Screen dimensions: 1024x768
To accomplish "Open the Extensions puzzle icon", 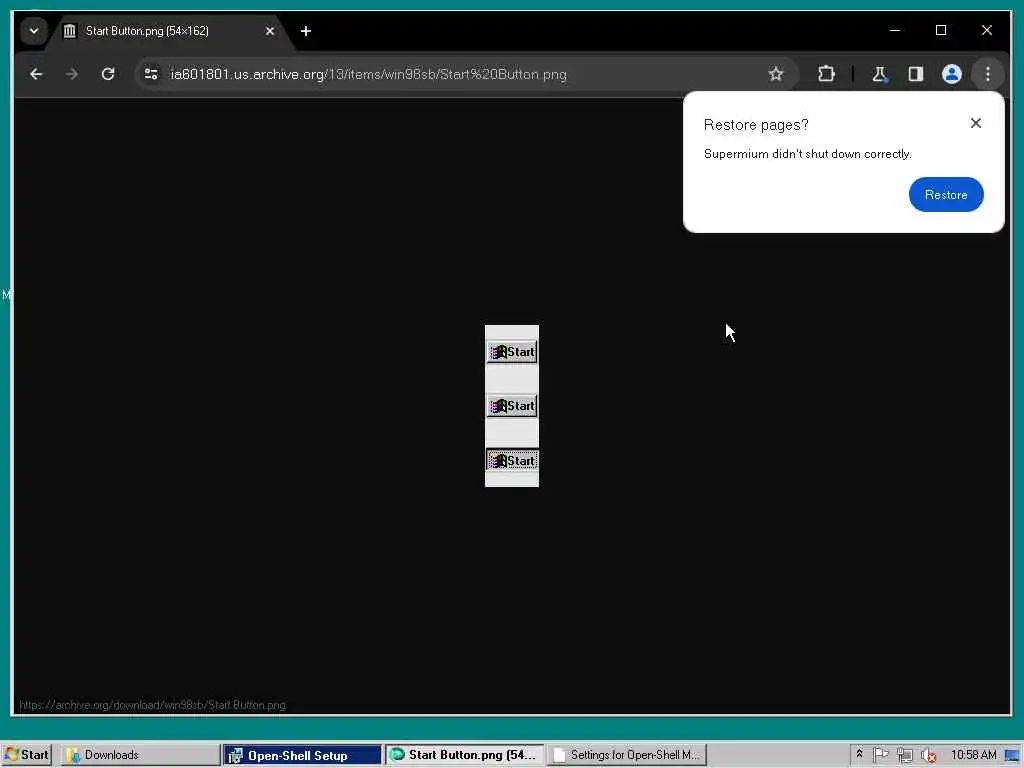I will 826,74.
